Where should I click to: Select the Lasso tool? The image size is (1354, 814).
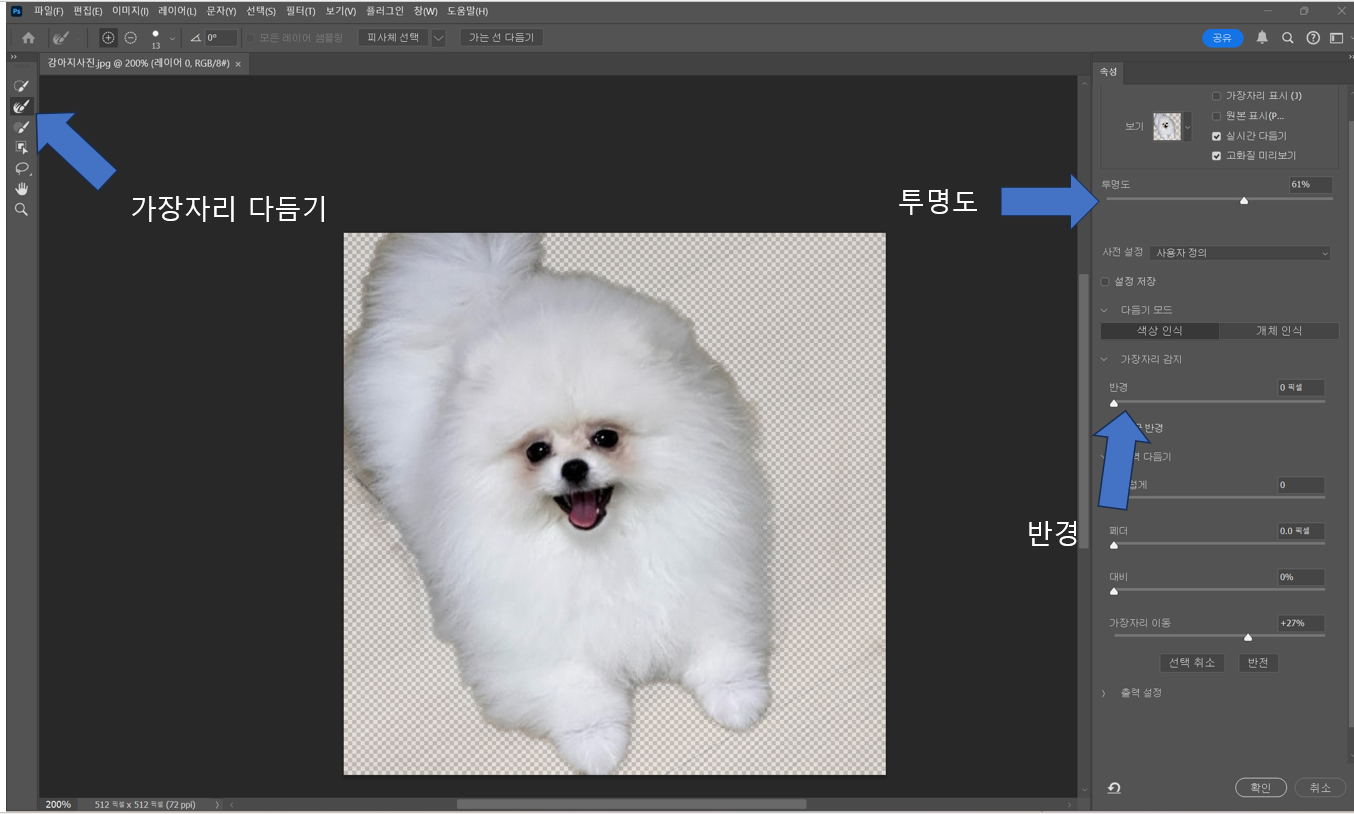pyautogui.click(x=21, y=168)
